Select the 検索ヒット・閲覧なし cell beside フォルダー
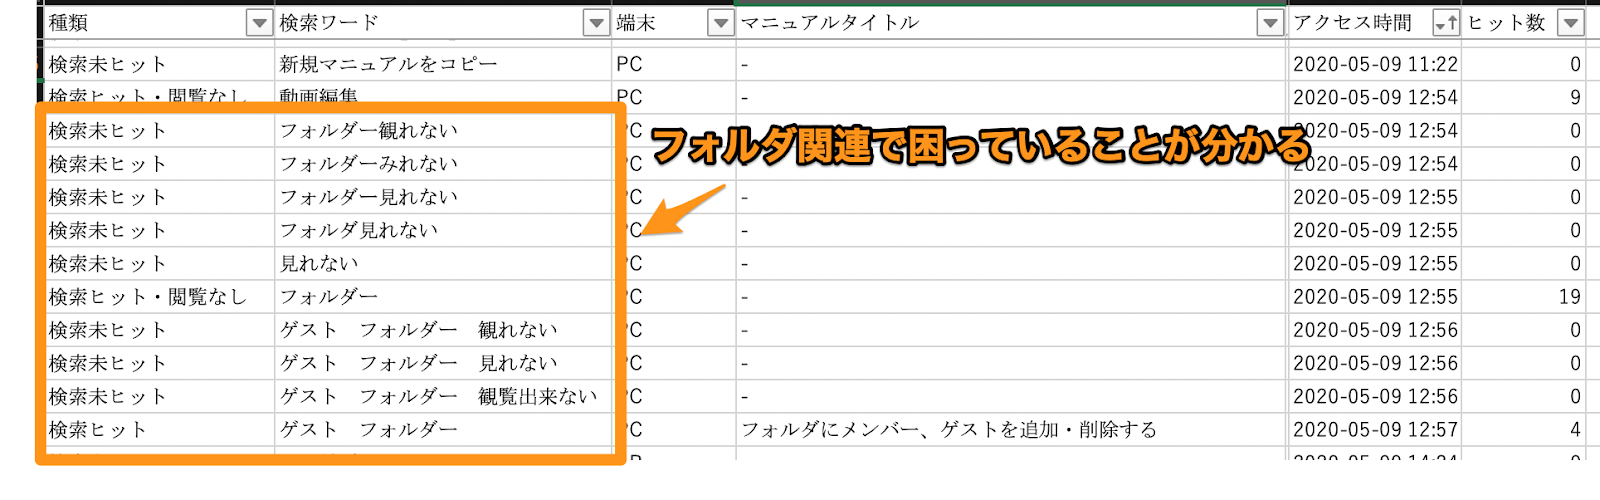 148,297
